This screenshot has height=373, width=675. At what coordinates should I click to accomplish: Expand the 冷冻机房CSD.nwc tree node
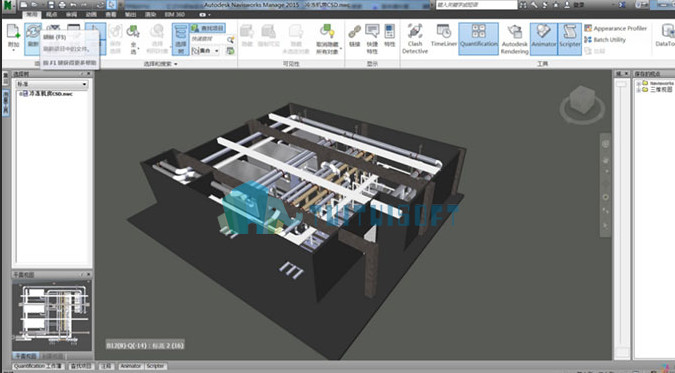[x=20, y=93]
